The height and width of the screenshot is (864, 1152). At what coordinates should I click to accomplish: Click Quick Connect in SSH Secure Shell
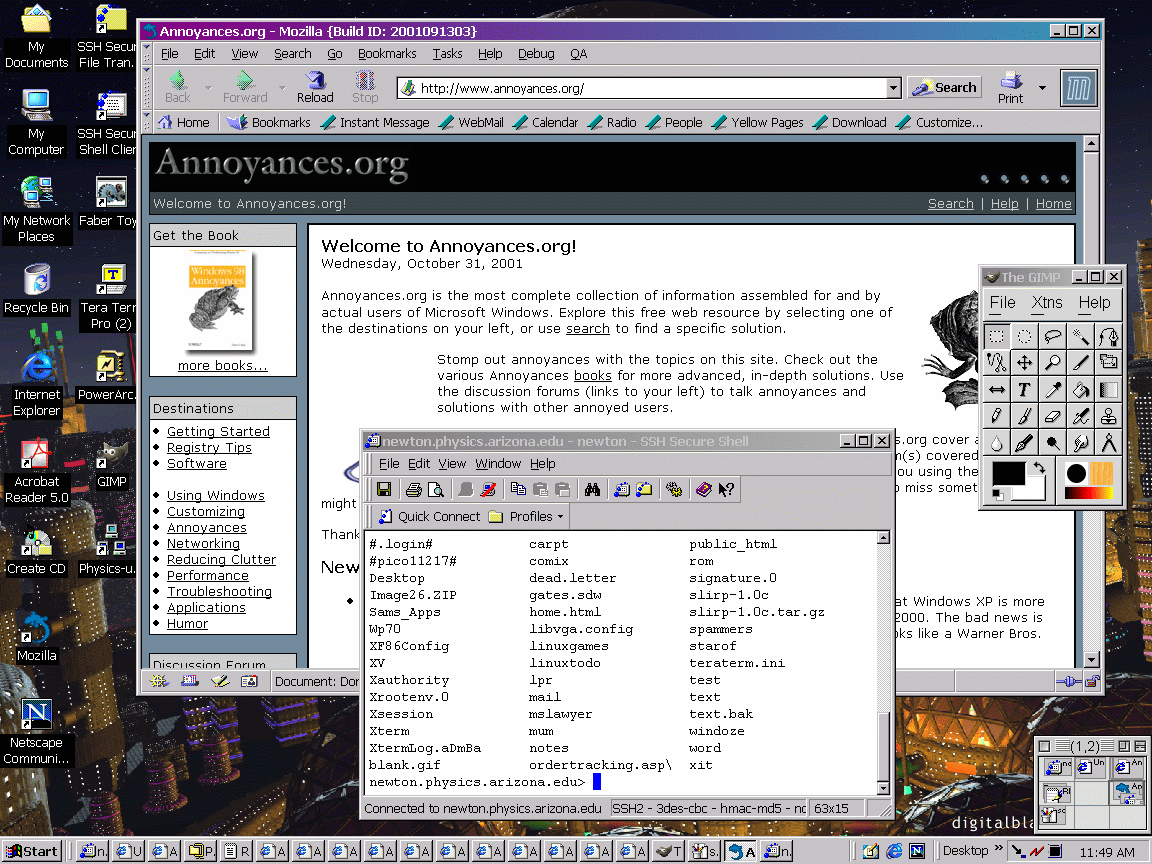point(430,516)
